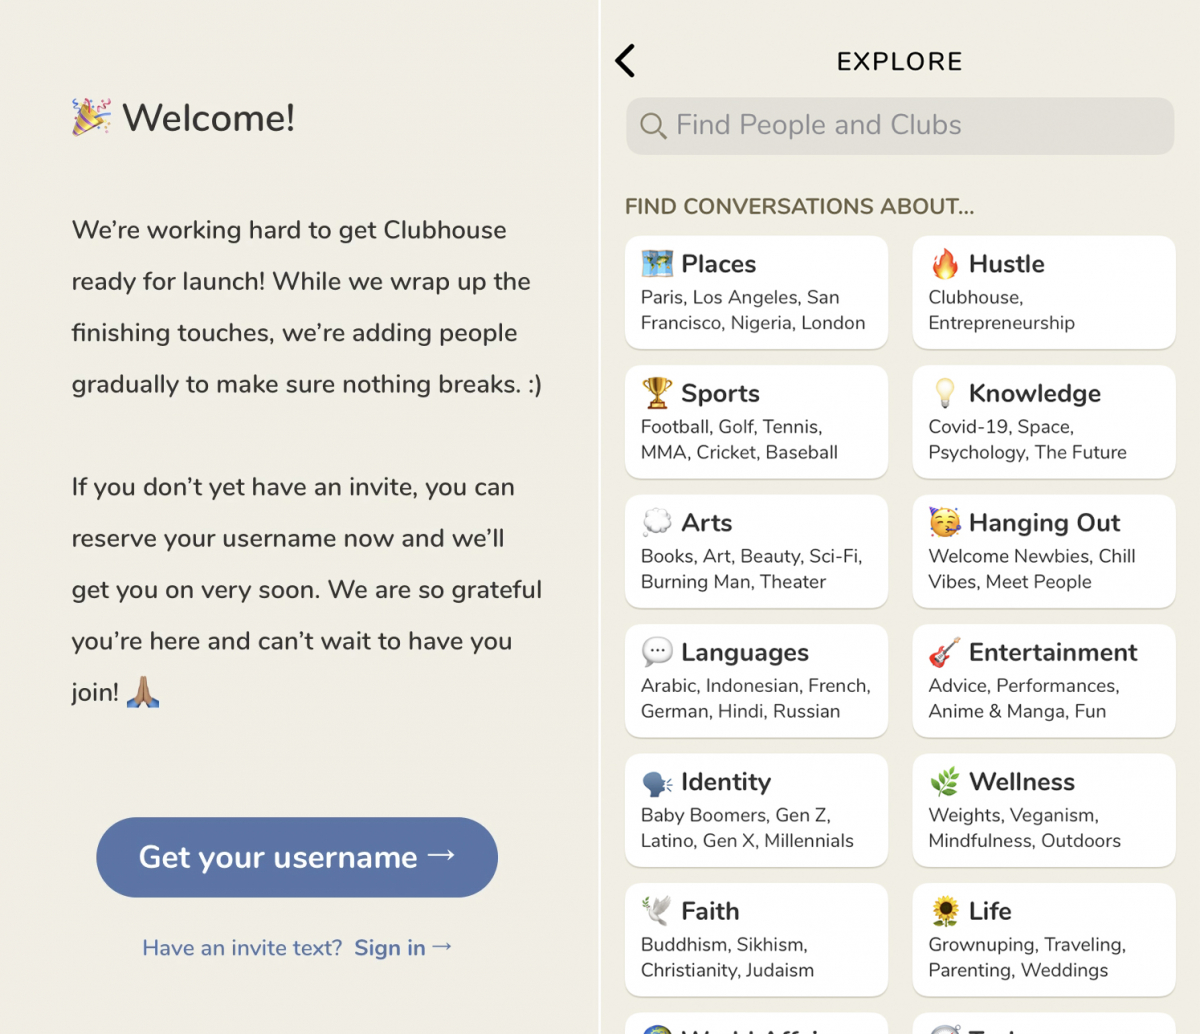Tap the Life sunflower icon
The height and width of the screenshot is (1034, 1200).
click(945, 911)
